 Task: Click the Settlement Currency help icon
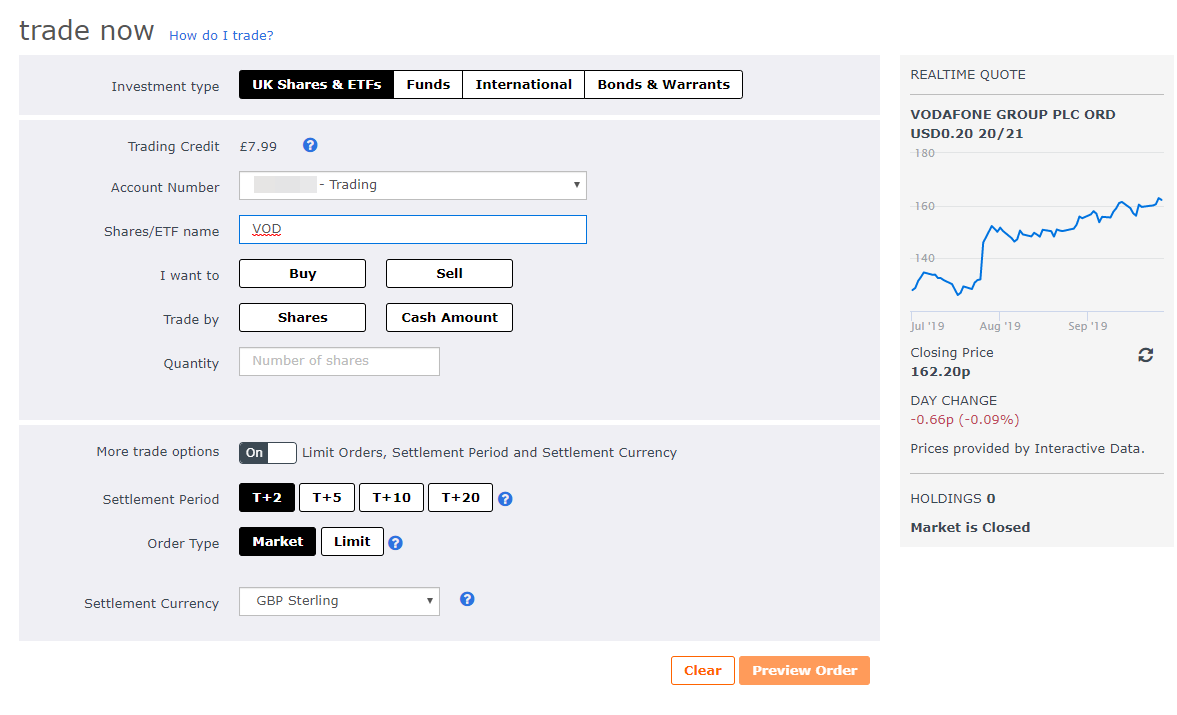467,600
